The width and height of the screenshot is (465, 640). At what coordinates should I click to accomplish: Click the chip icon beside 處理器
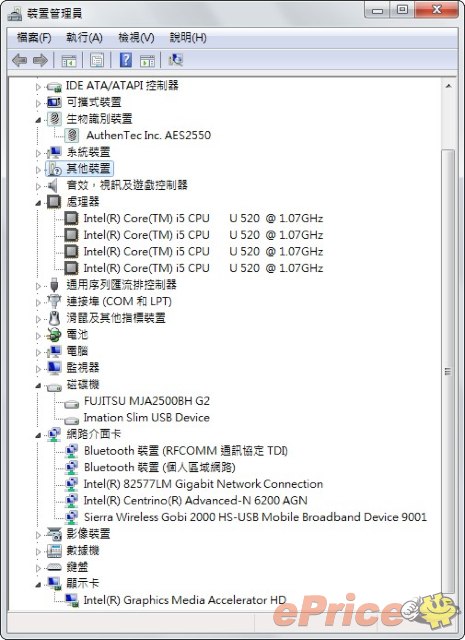point(54,202)
